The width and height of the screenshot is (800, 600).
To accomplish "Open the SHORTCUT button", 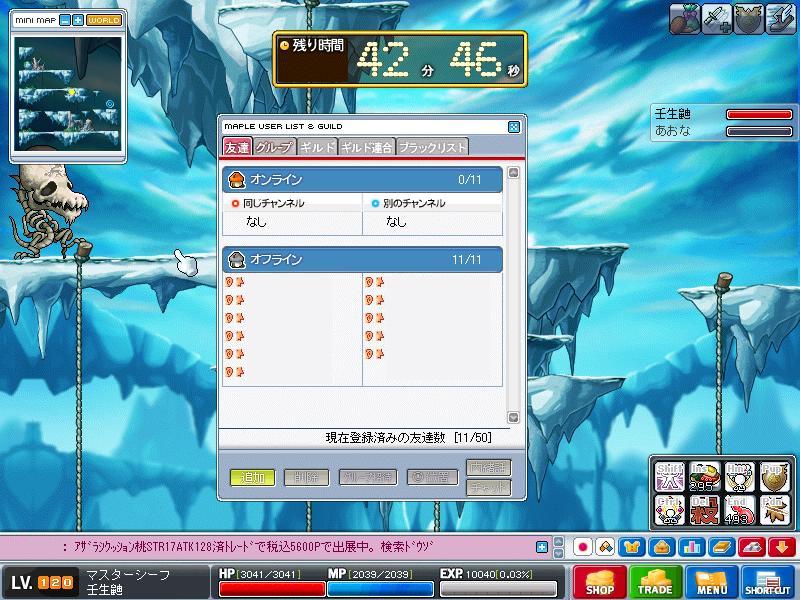I will tap(767, 582).
